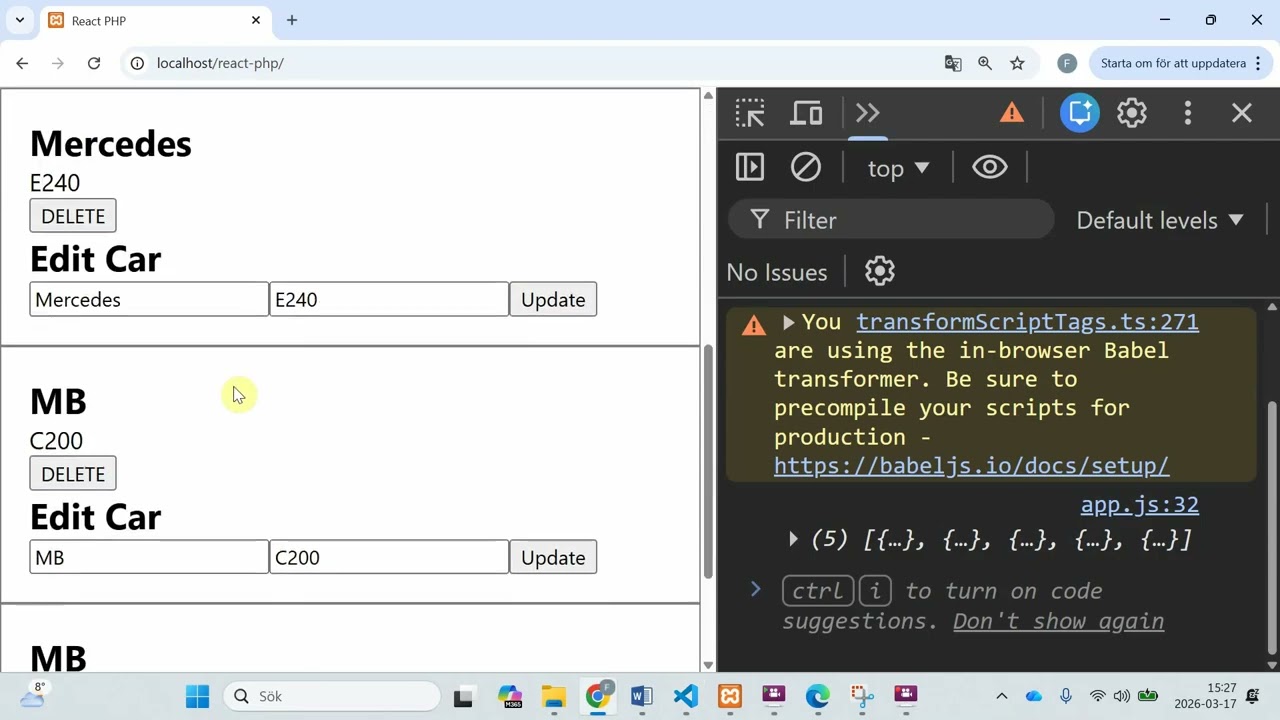Expand the Babel warning message triangle

pos(788,322)
